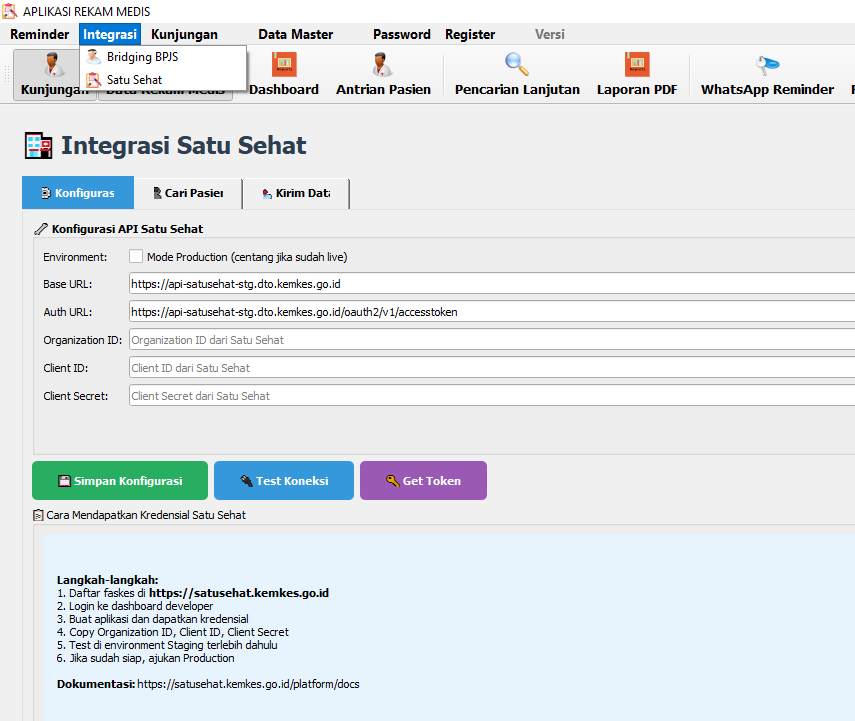Click the 'Integrasi Satu Sehat' page heading
This screenshot has width=855, height=721.
[183, 145]
